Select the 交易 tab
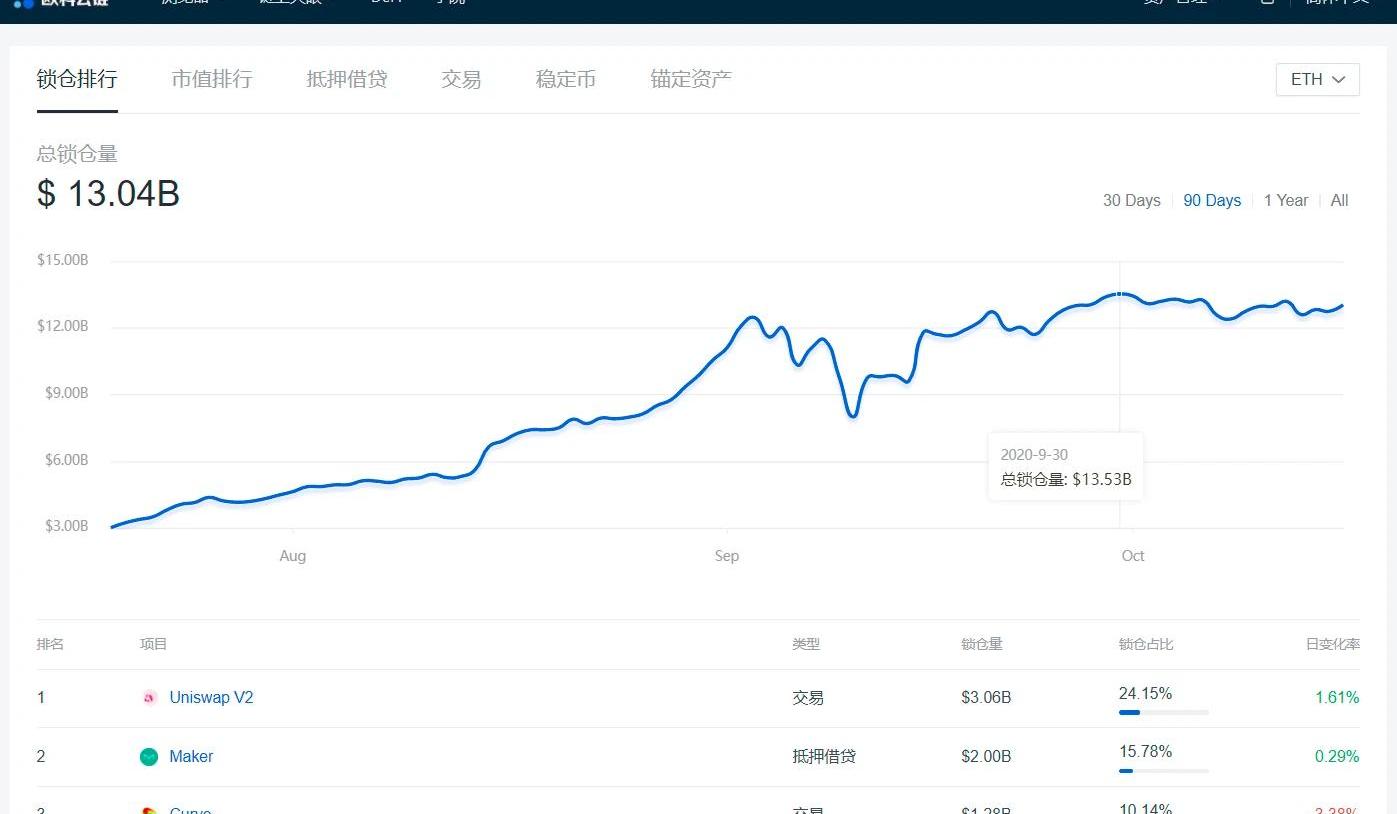 (x=461, y=79)
